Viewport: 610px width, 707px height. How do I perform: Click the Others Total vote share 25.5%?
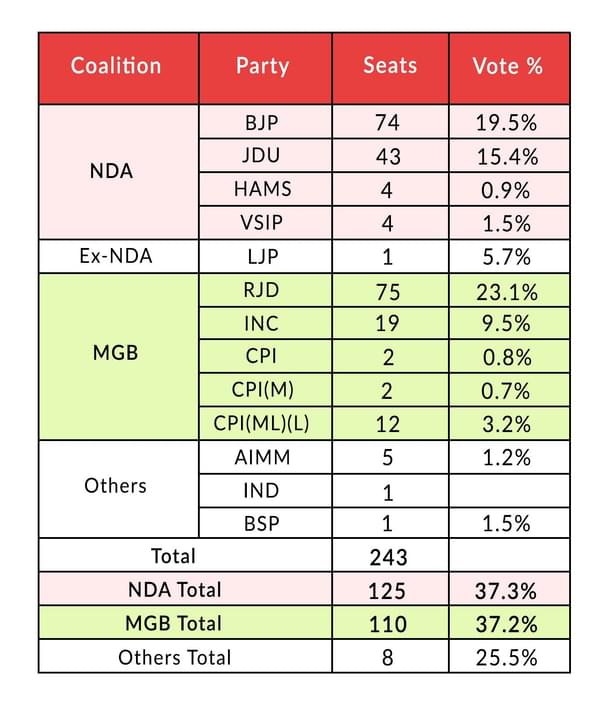(507, 657)
